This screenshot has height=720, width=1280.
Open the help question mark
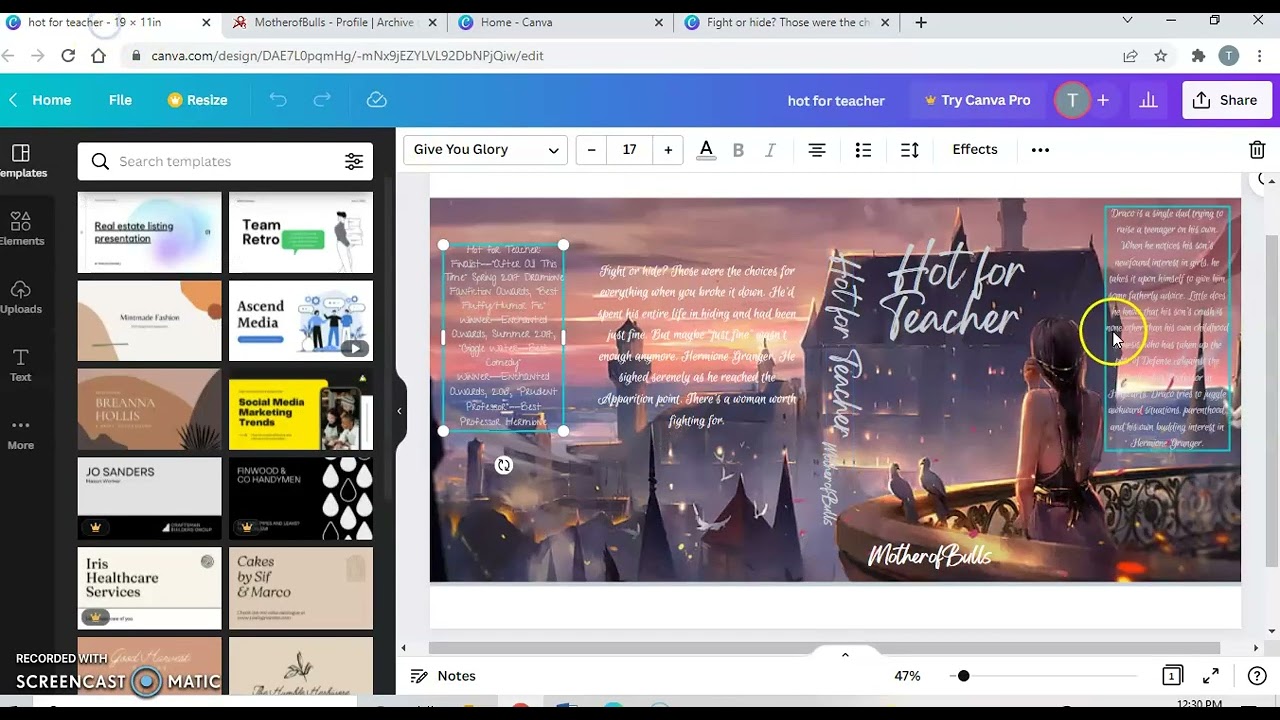[1257, 676]
